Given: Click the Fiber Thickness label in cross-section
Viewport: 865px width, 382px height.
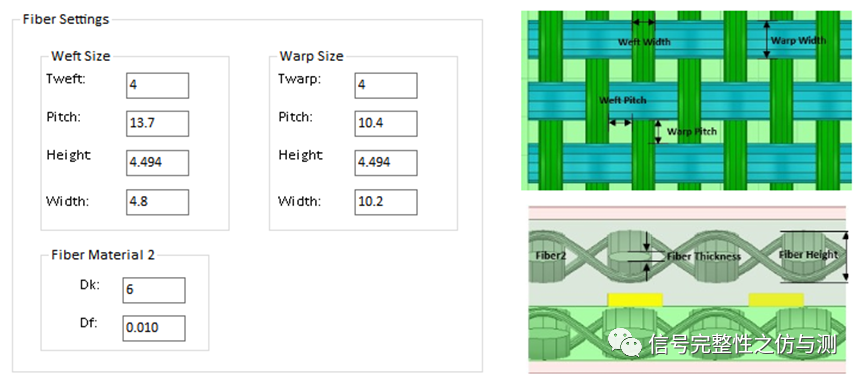Looking at the screenshot, I should pos(703,257).
